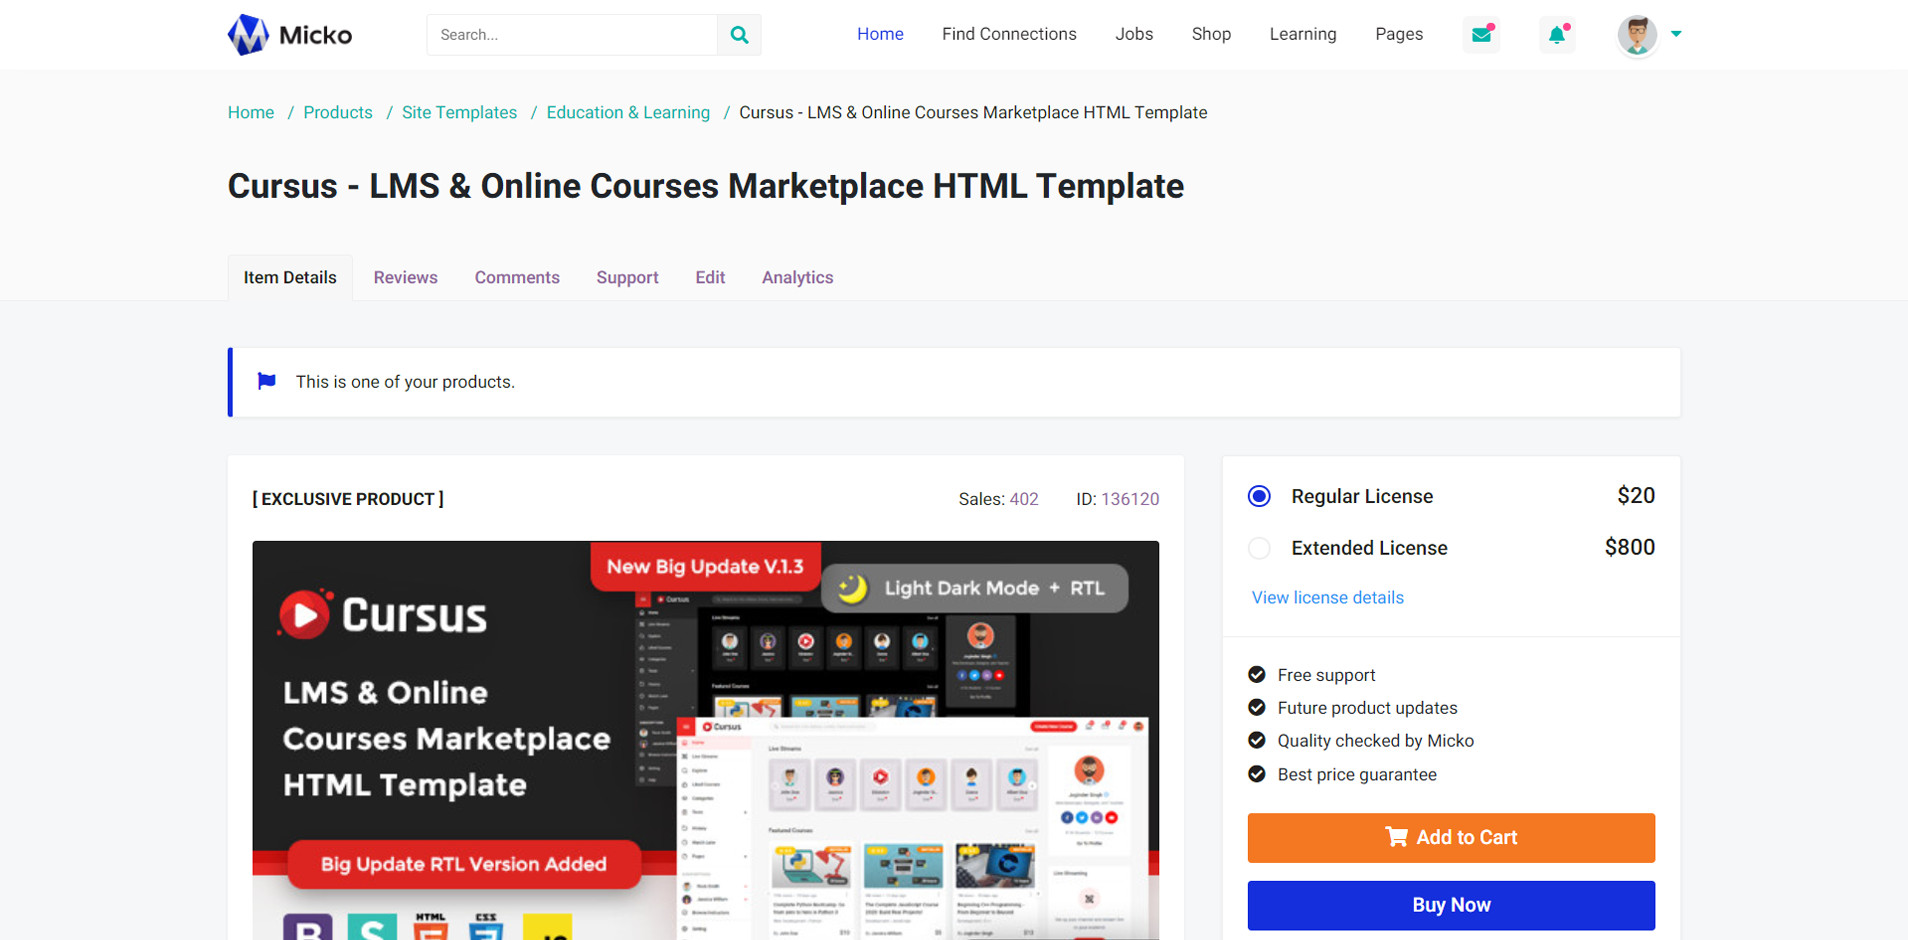
Task: Open the Pages navigation menu
Action: 1398,34
